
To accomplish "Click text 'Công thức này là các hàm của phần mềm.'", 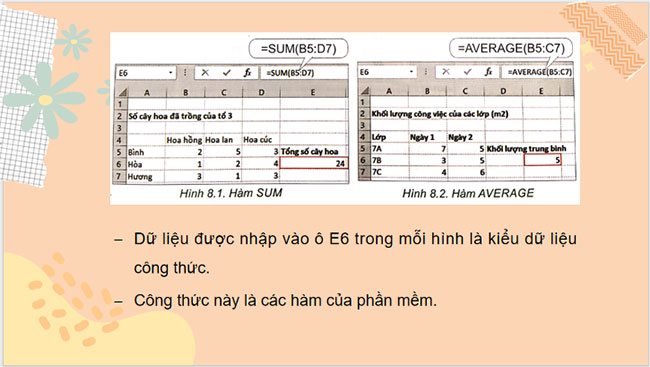I will click(x=285, y=300).
